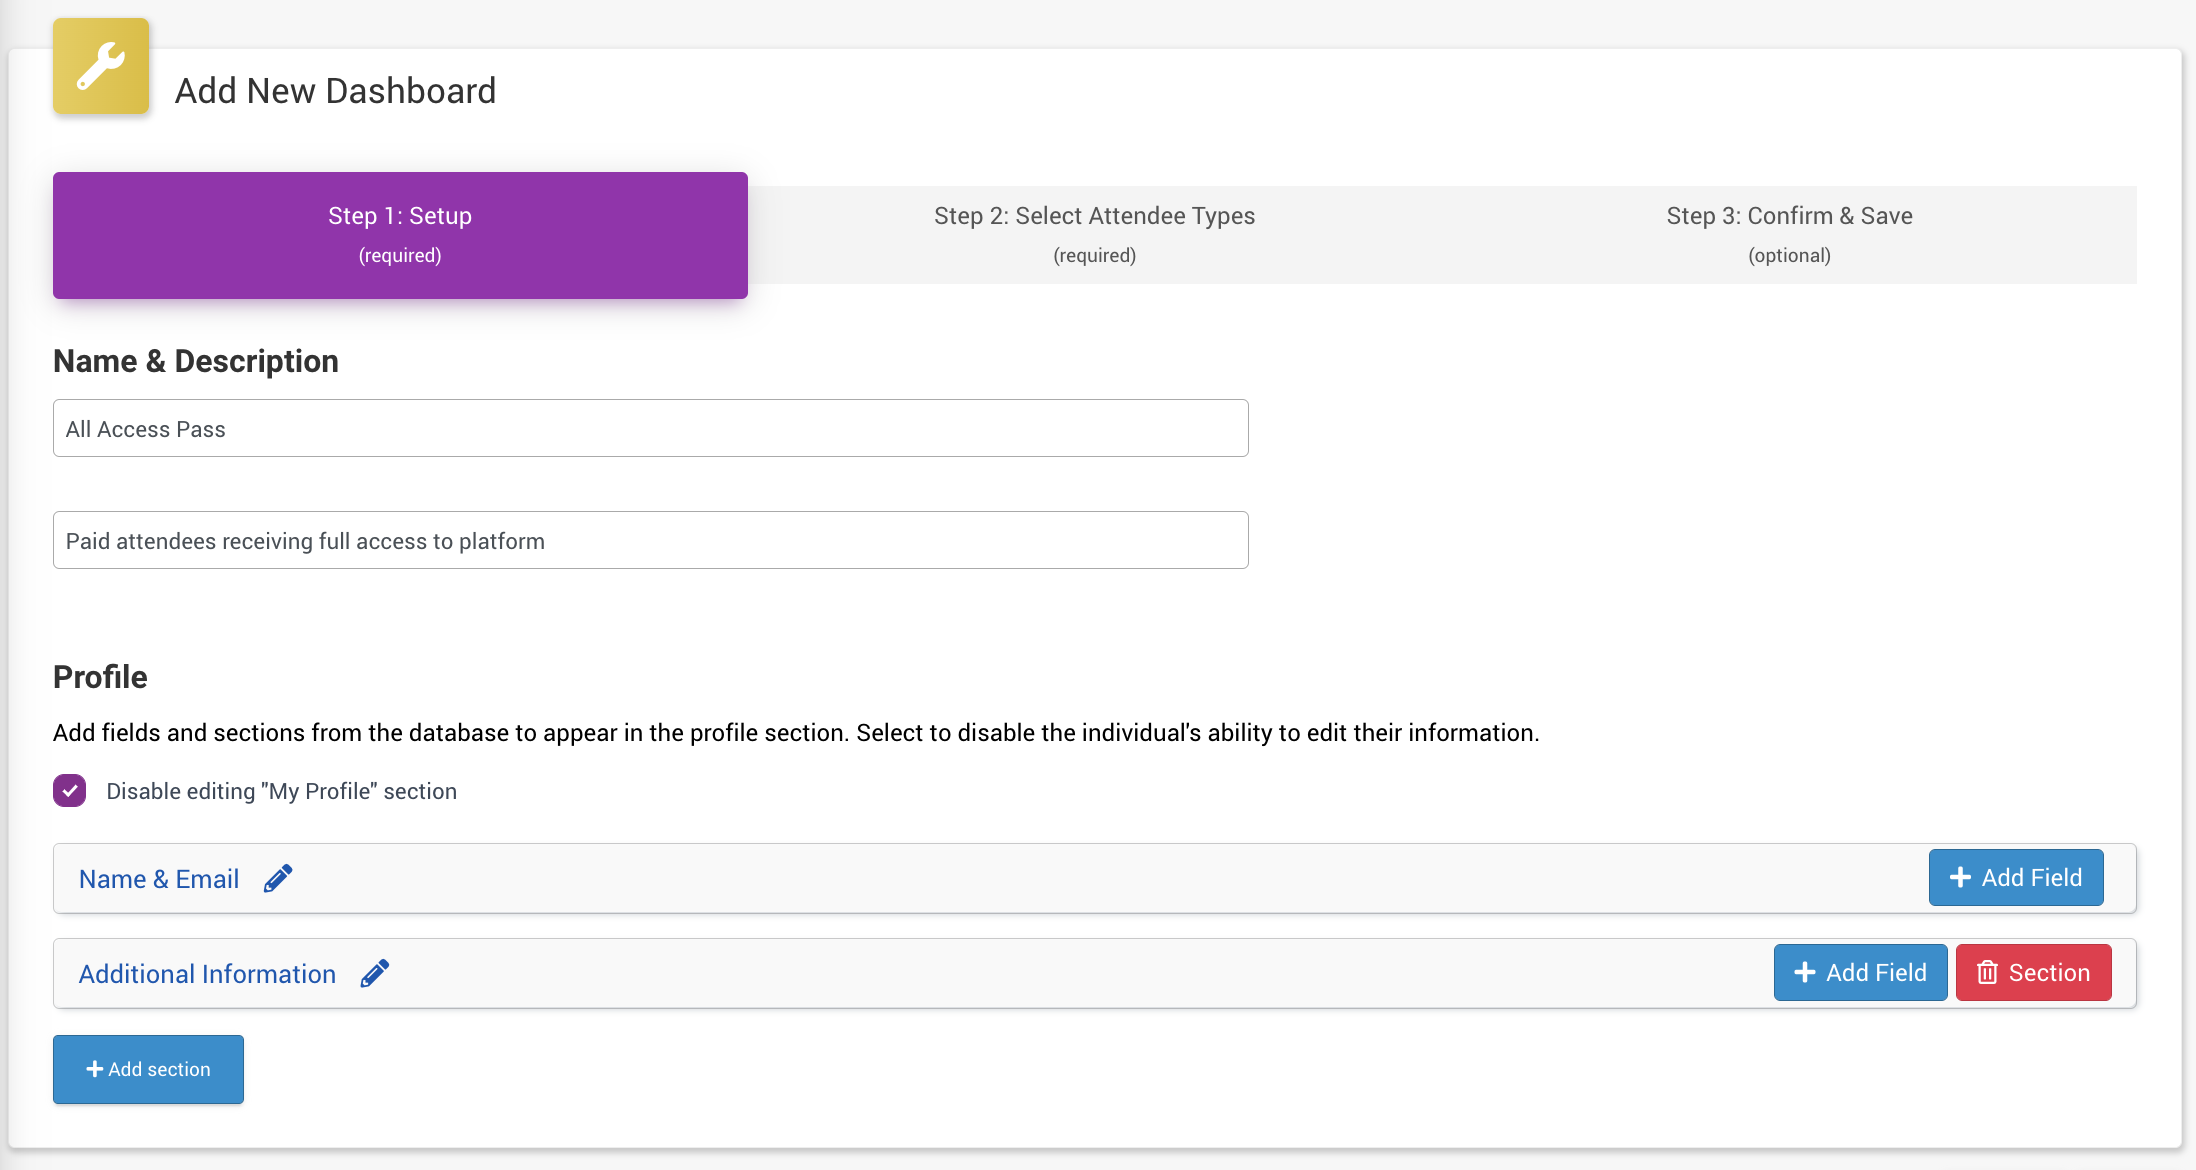Add Field to Name & Email section
This screenshot has width=2196, height=1170.
[x=2016, y=877]
